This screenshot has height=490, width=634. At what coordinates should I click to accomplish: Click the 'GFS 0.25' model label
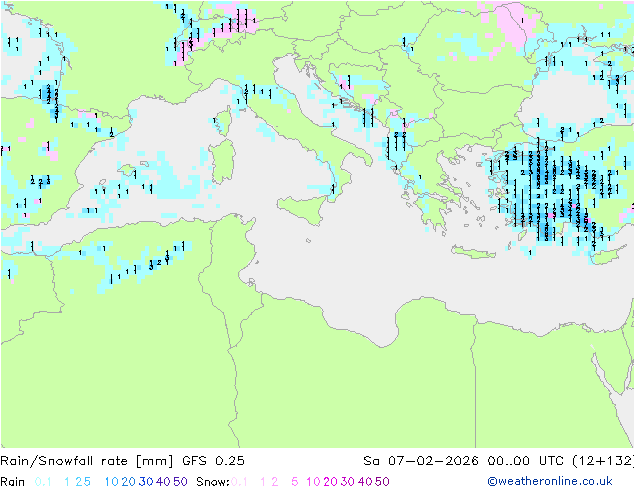213,461
